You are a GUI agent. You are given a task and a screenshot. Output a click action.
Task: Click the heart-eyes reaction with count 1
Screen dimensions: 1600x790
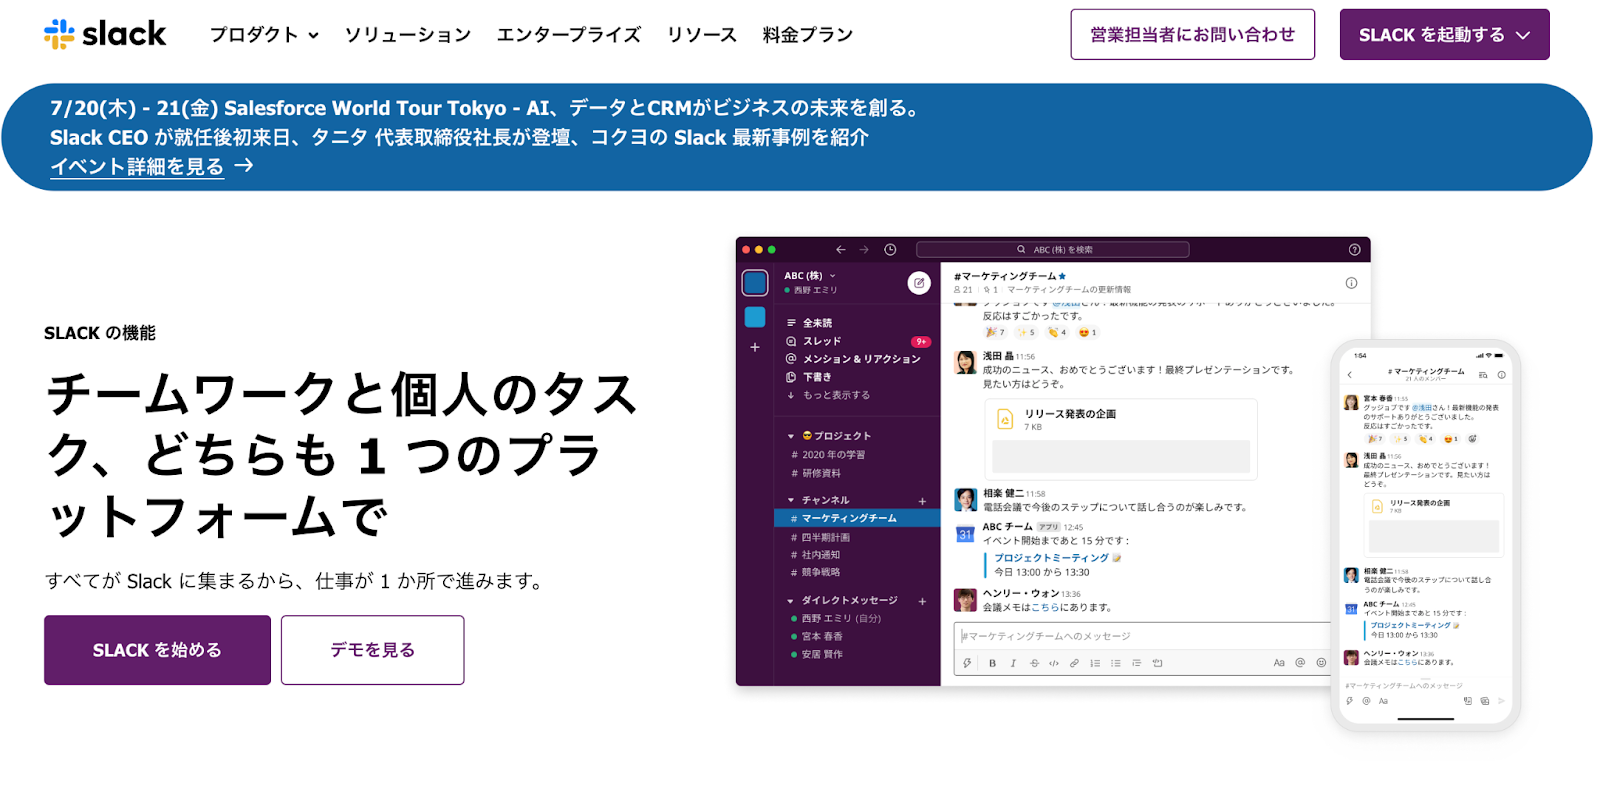coord(1087,332)
